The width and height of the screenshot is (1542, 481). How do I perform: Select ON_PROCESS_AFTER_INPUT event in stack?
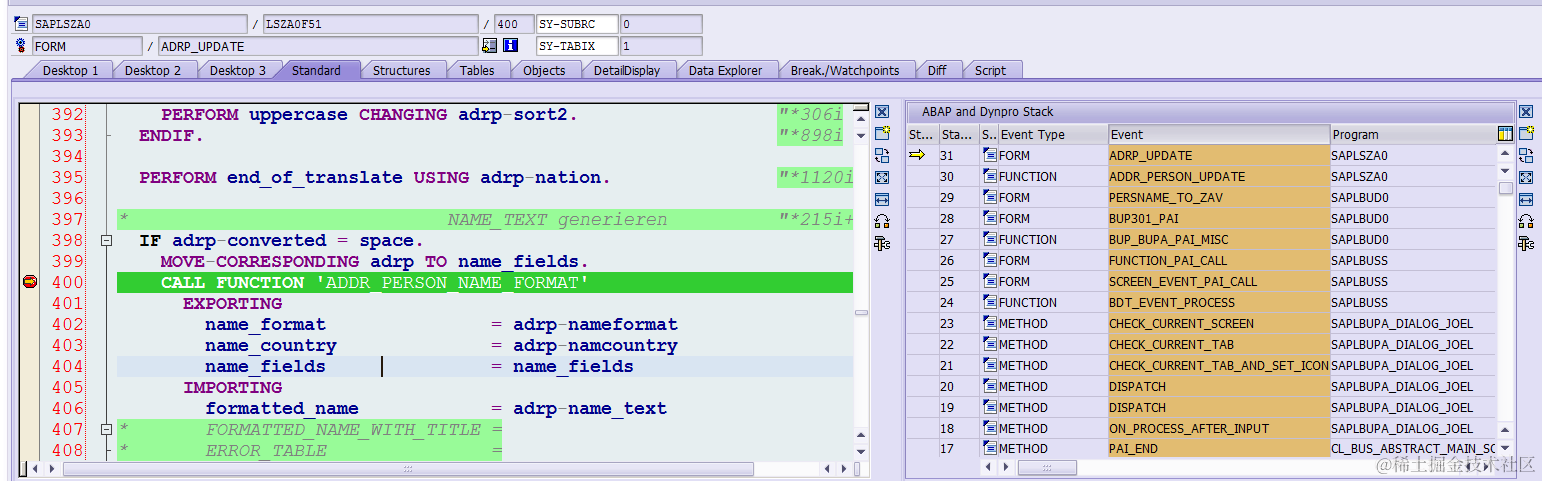pos(1219,428)
